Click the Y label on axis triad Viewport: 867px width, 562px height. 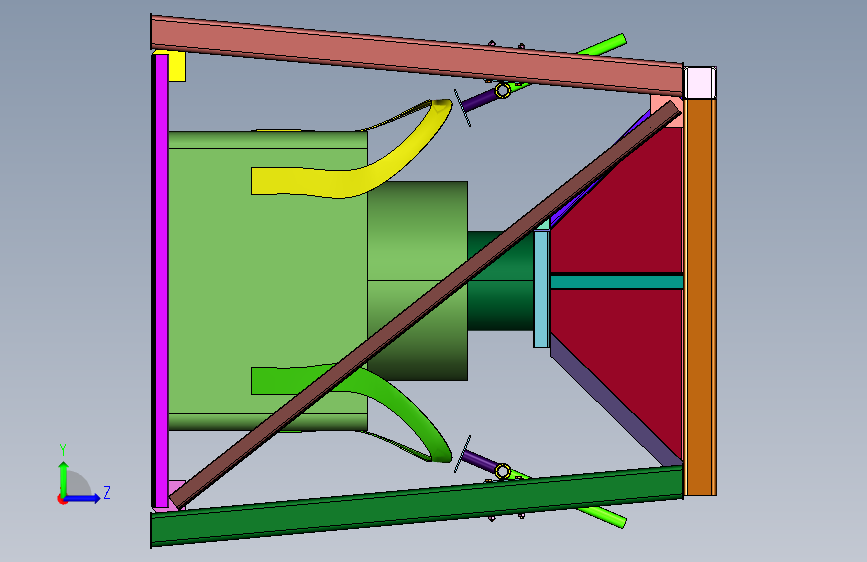click(x=63, y=449)
